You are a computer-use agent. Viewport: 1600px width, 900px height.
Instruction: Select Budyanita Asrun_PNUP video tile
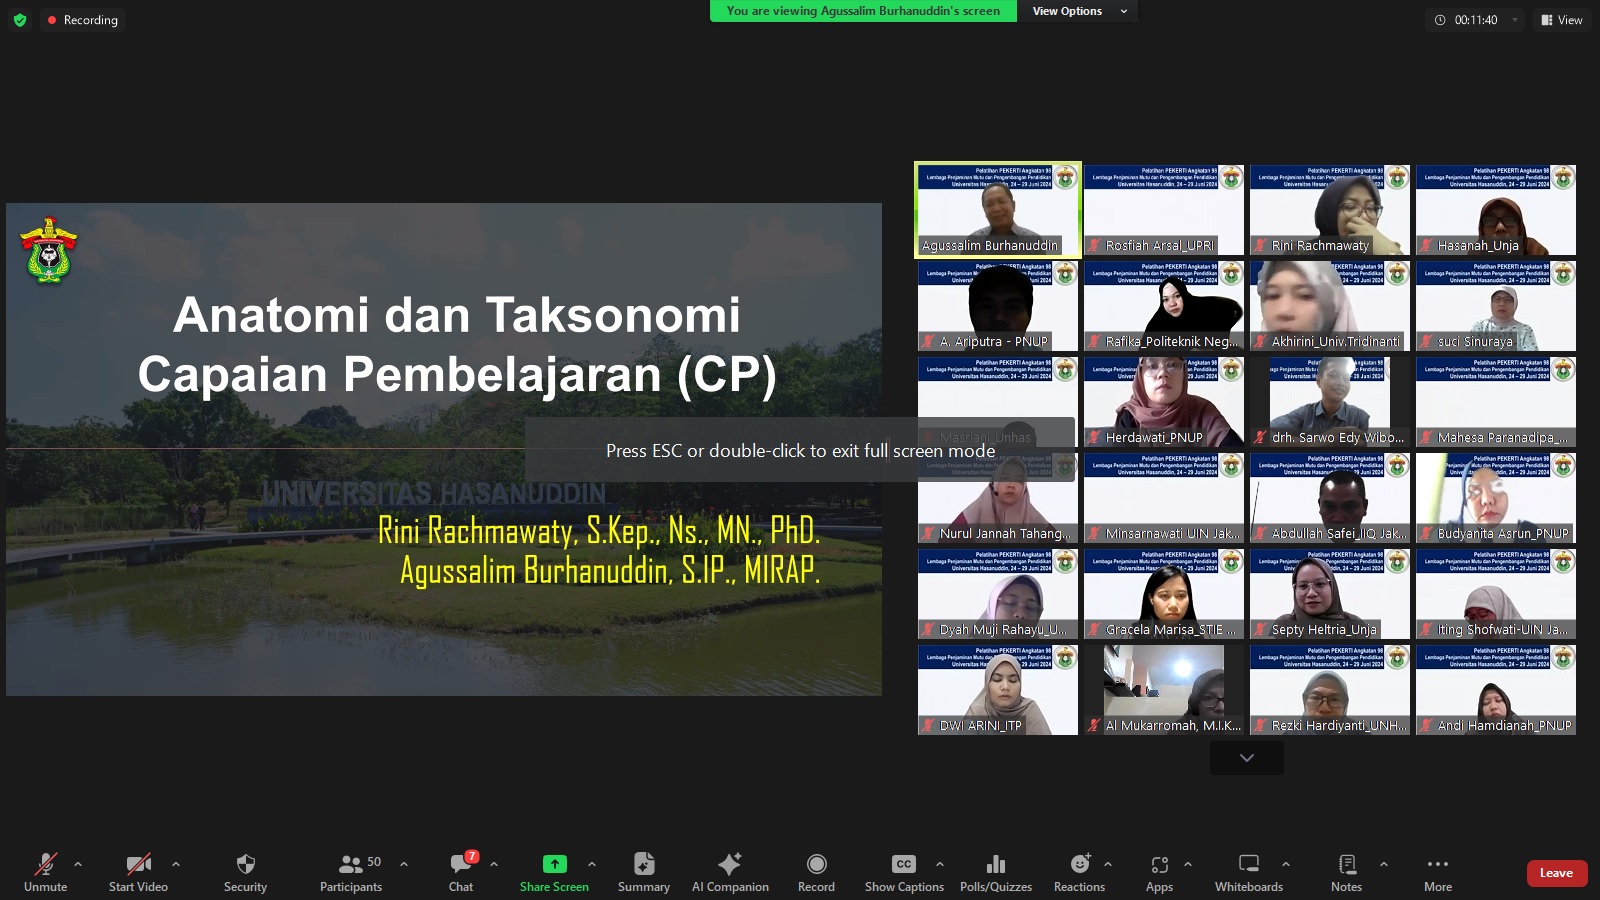pyautogui.click(x=1496, y=498)
